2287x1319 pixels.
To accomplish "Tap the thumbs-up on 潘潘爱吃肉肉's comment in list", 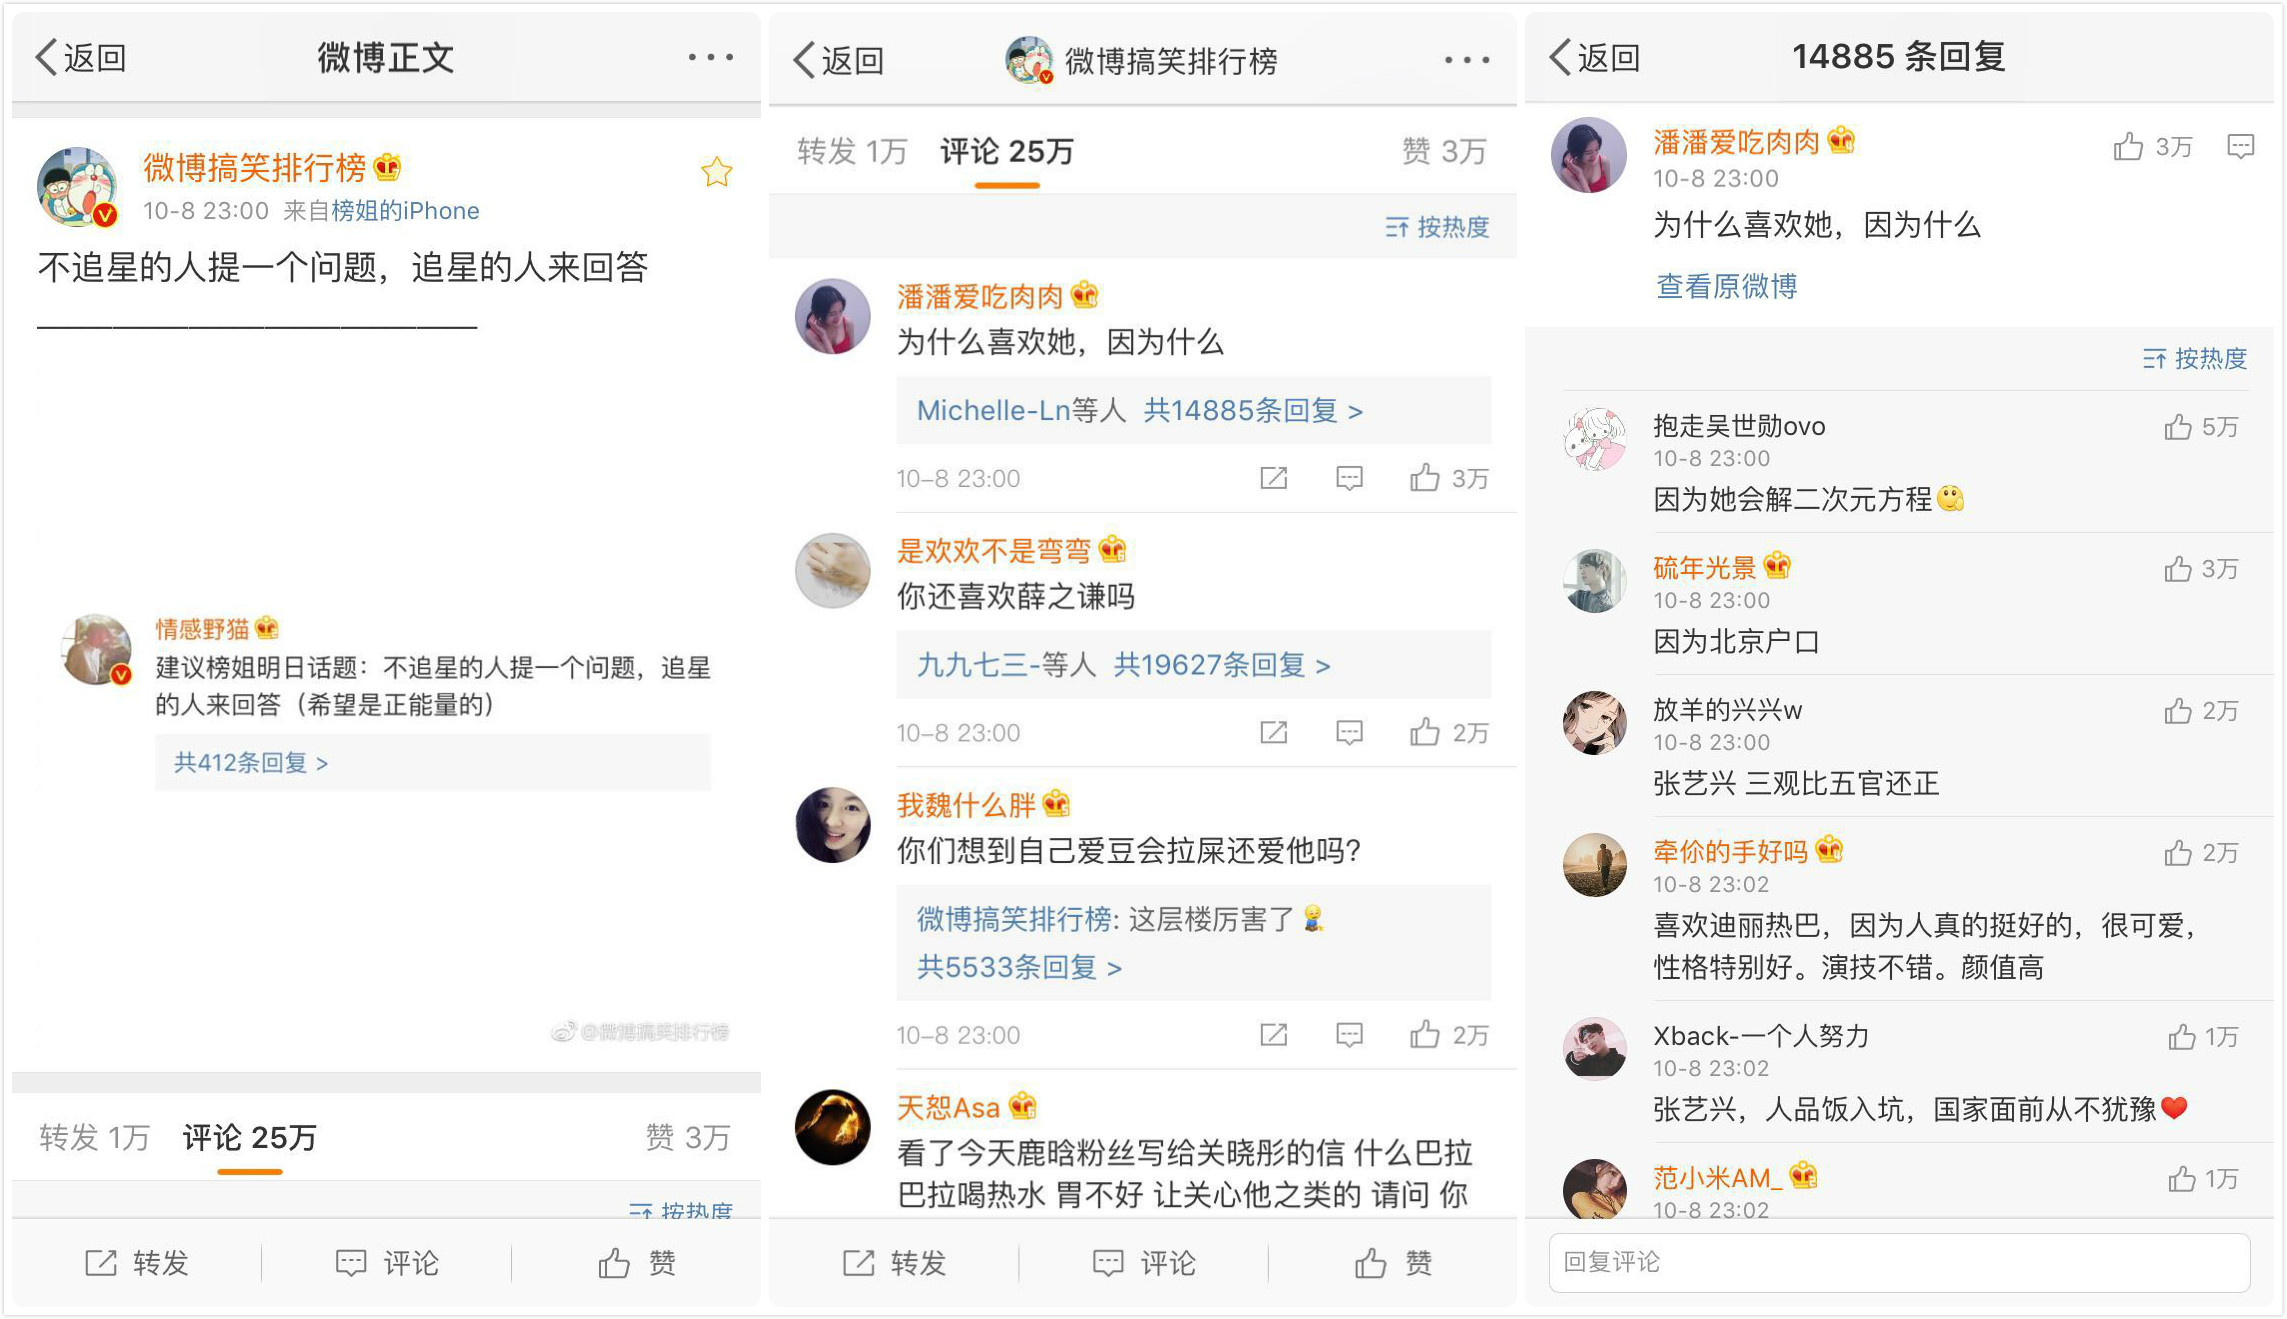I will 1425,479.
